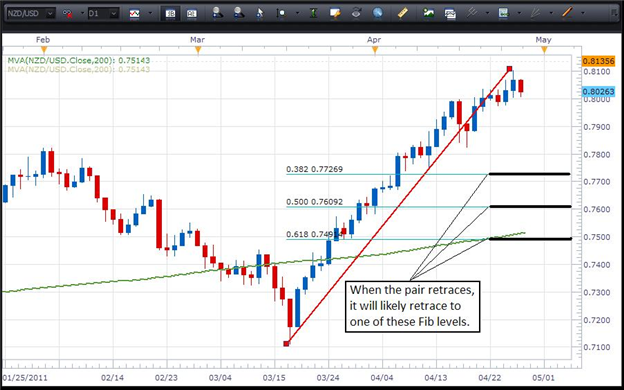Expand arrow beside pencil tool
Viewport: 624px width, 390px height.
tap(583, 14)
